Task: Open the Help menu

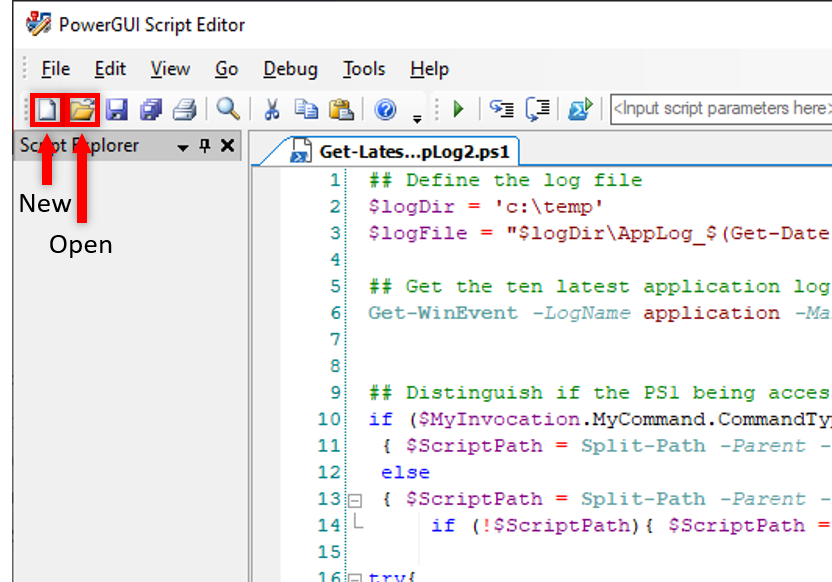Action: click(429, 69)
